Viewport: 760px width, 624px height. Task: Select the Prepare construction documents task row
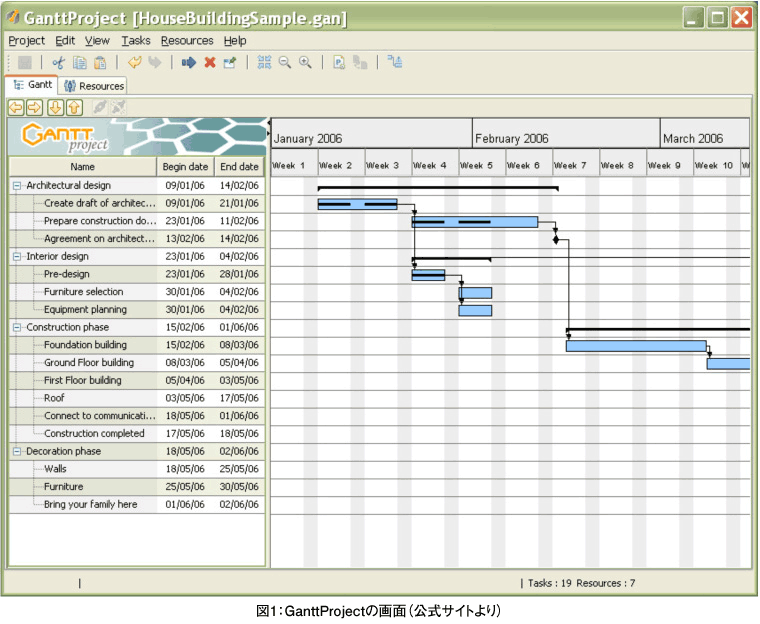click(137, 221)
